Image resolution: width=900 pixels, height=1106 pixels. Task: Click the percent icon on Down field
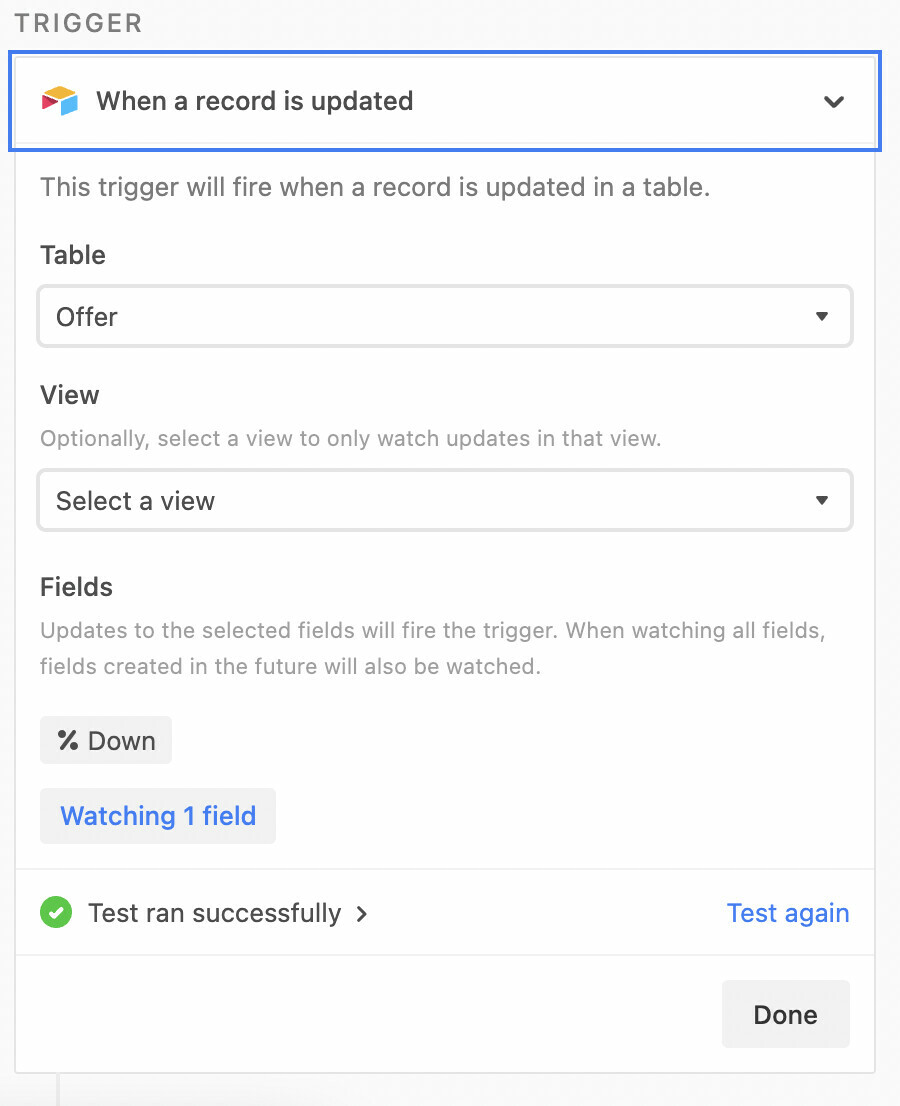[x=68, y=740]
